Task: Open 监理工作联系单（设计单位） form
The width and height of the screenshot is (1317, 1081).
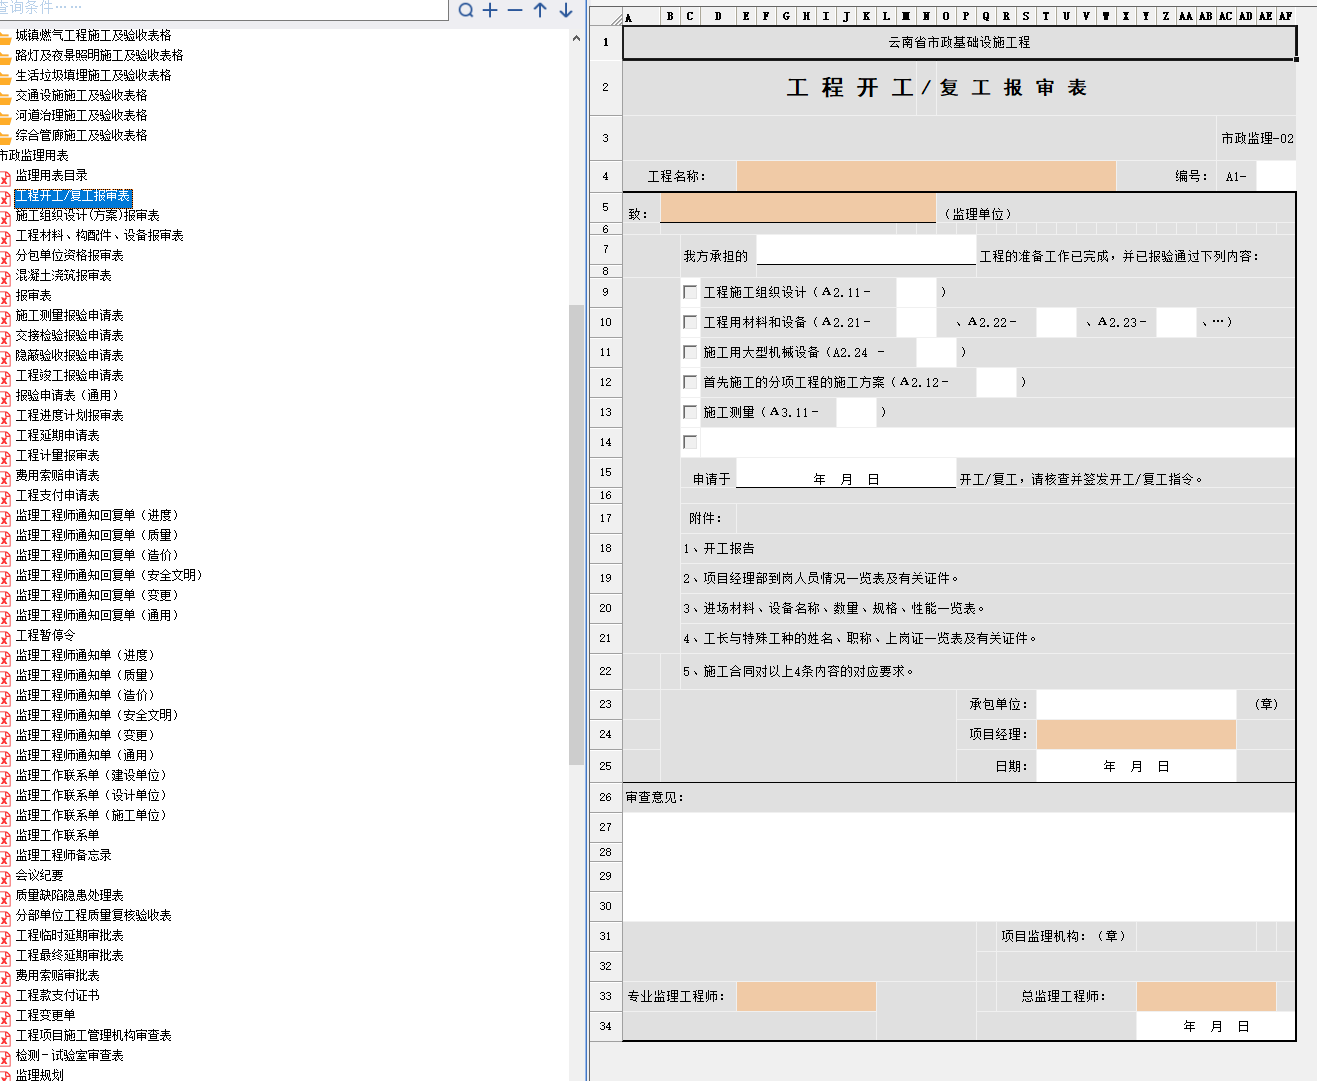Action: point(91,795)
